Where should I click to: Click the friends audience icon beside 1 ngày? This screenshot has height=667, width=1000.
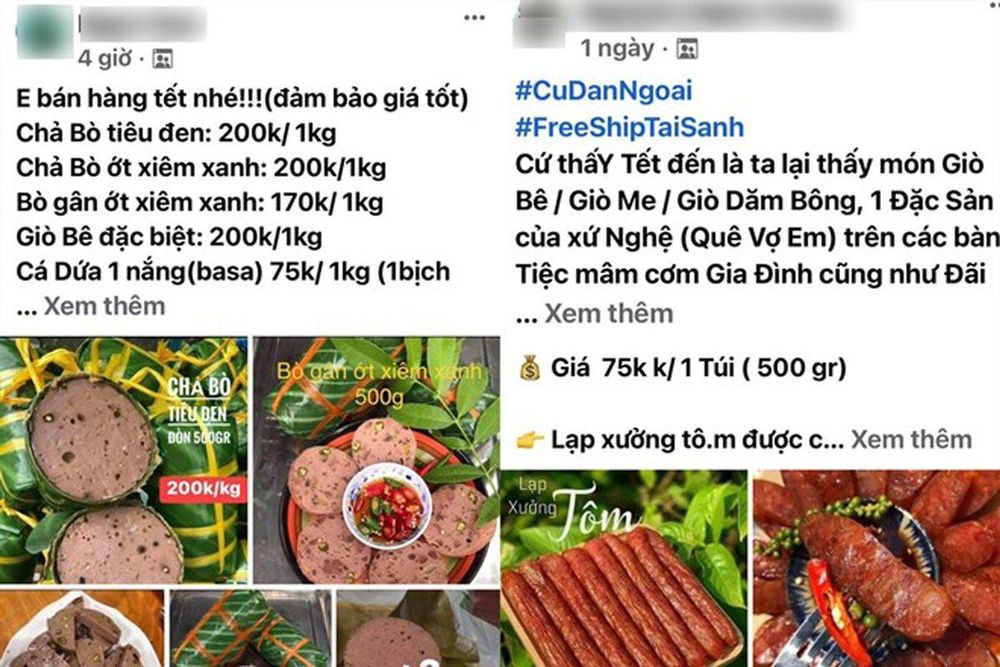tap(687, 49)
